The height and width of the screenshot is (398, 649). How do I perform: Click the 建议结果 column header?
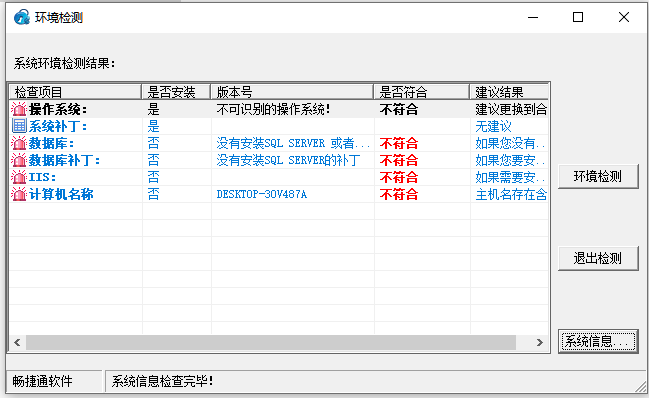coord(509,92)
